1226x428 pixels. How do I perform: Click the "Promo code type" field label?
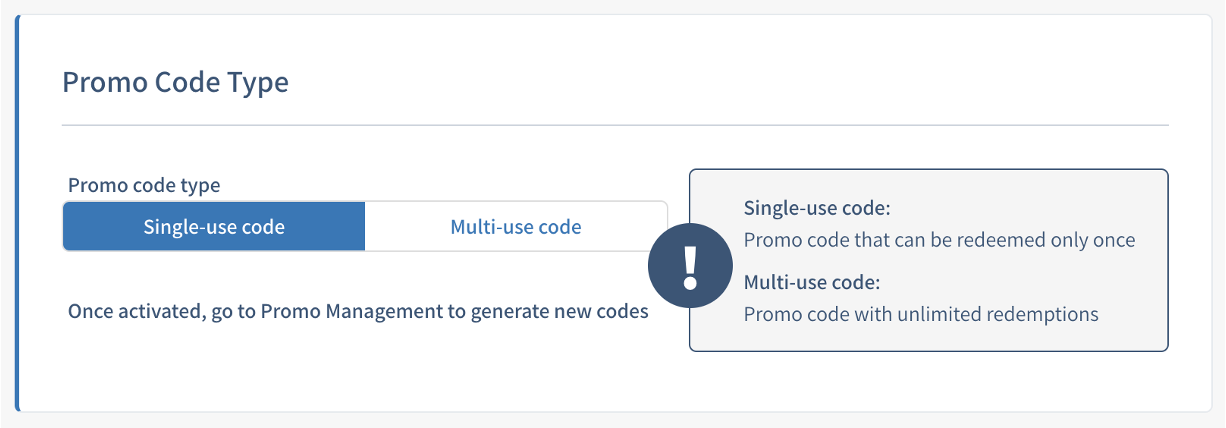pos(144,185)
